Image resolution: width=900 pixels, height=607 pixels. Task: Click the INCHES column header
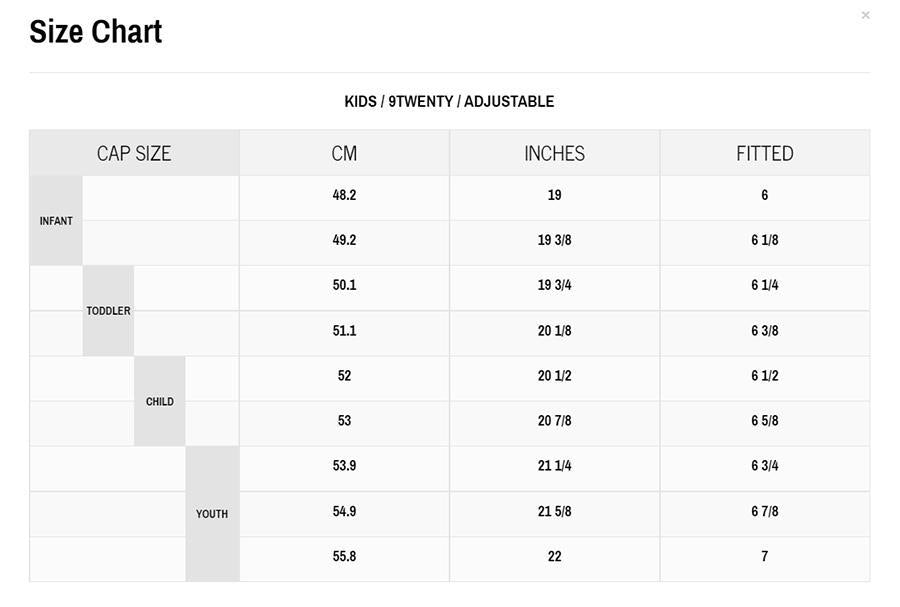(x=554, y=153)
